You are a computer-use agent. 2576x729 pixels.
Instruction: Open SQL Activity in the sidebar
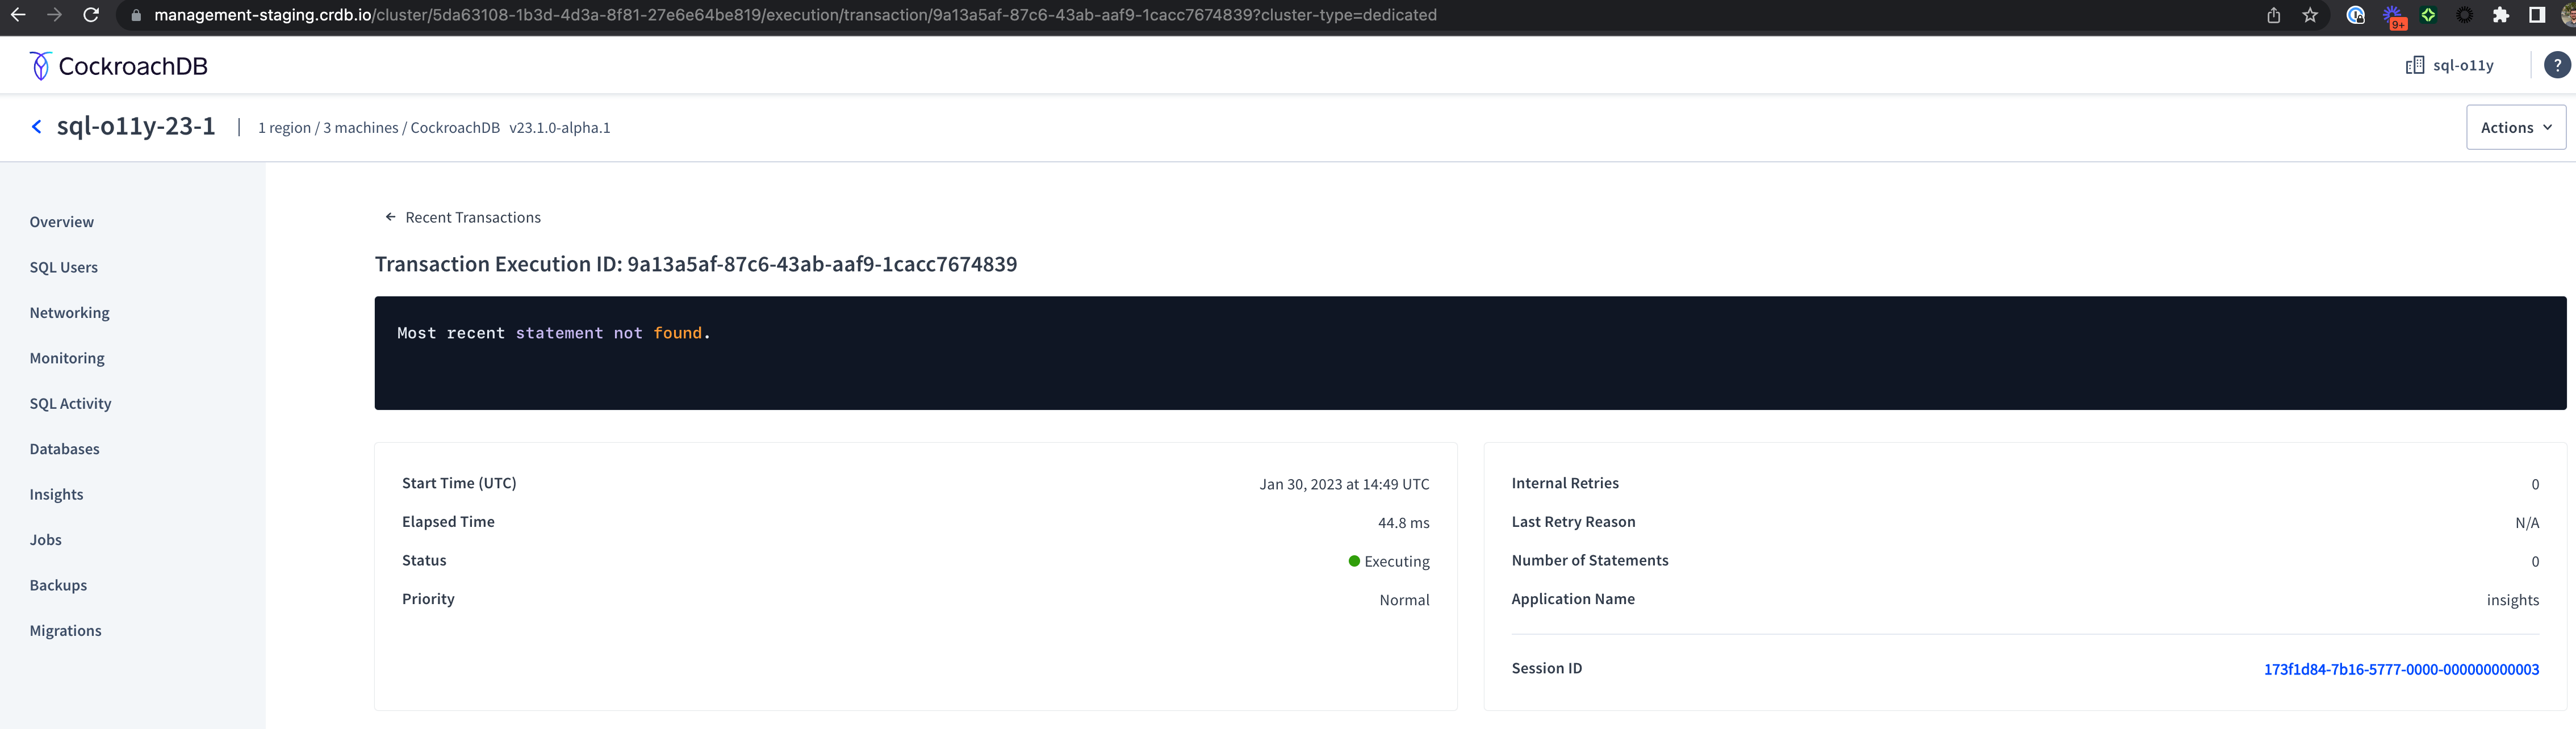71,404
